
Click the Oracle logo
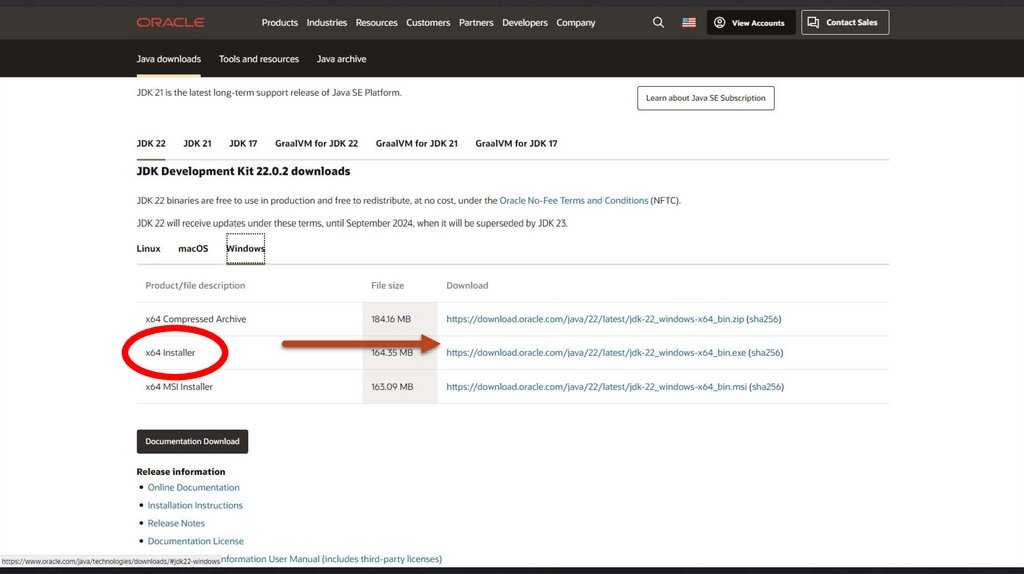click(170, 22)
